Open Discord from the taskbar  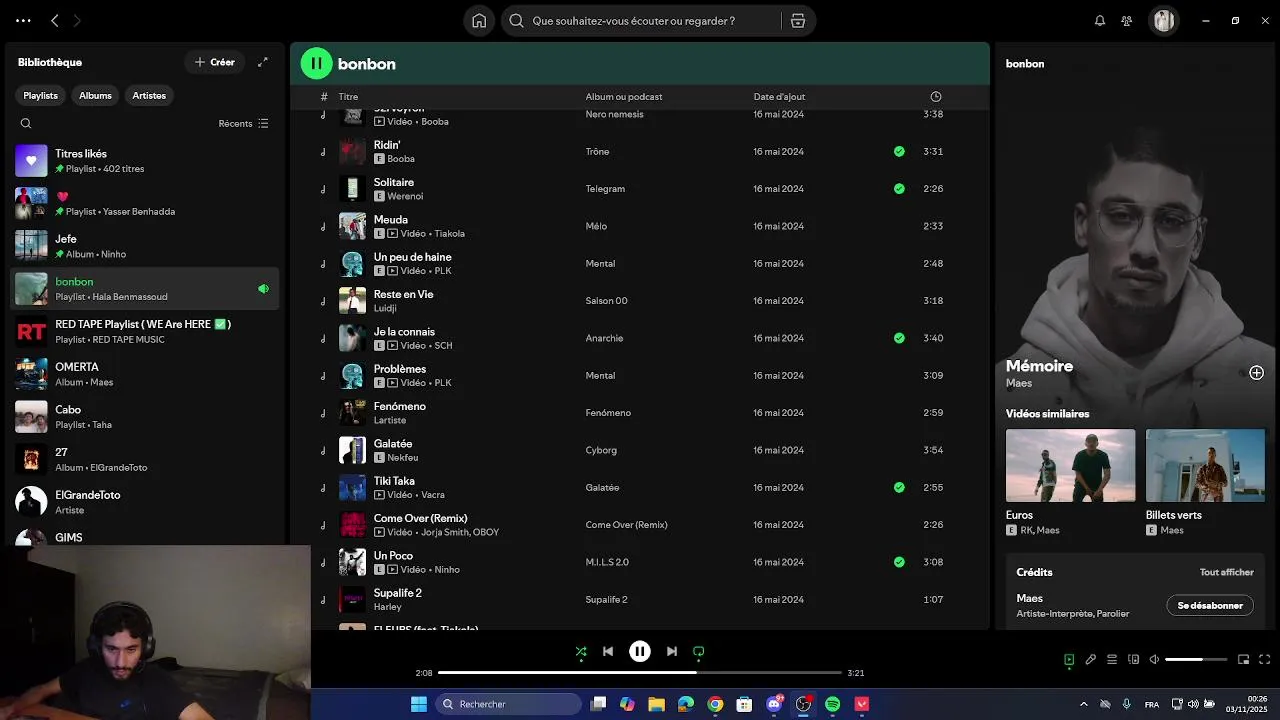point(774,704)
